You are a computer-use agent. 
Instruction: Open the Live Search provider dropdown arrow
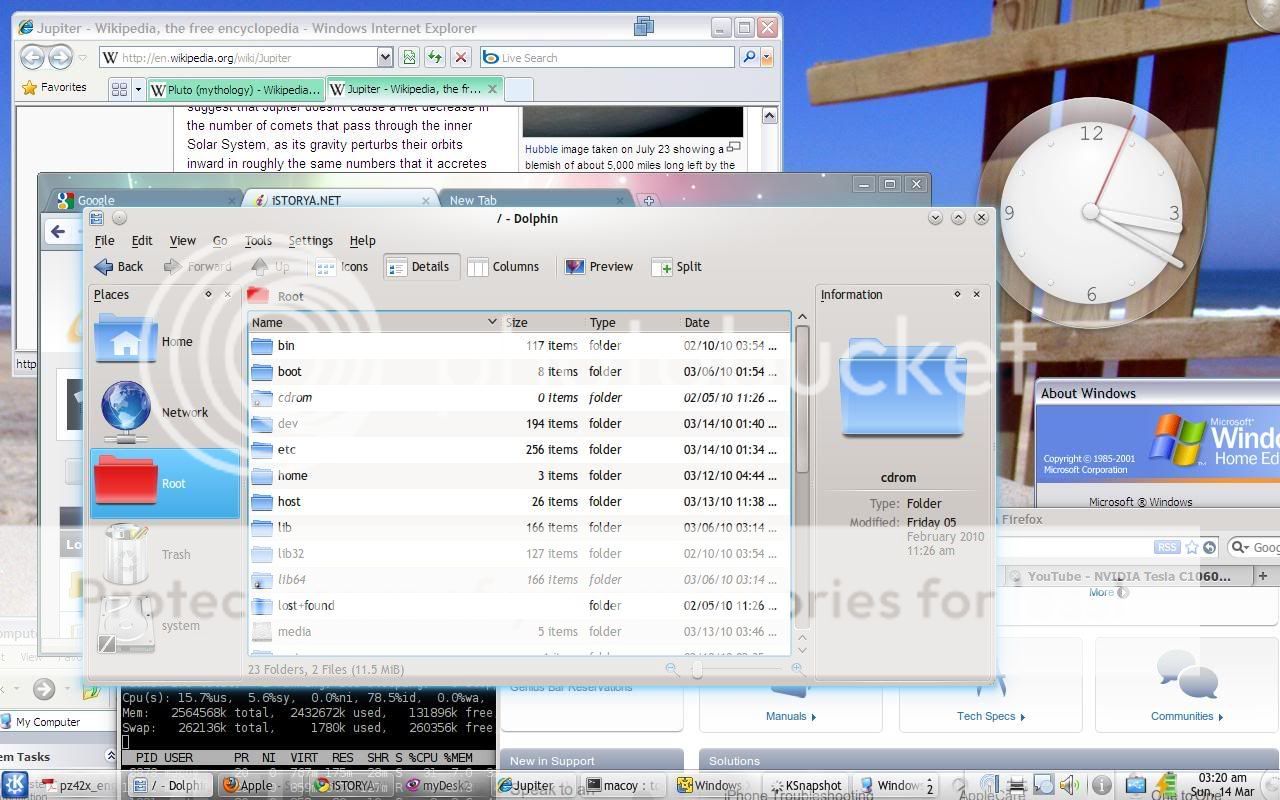[x=767, y=58]
